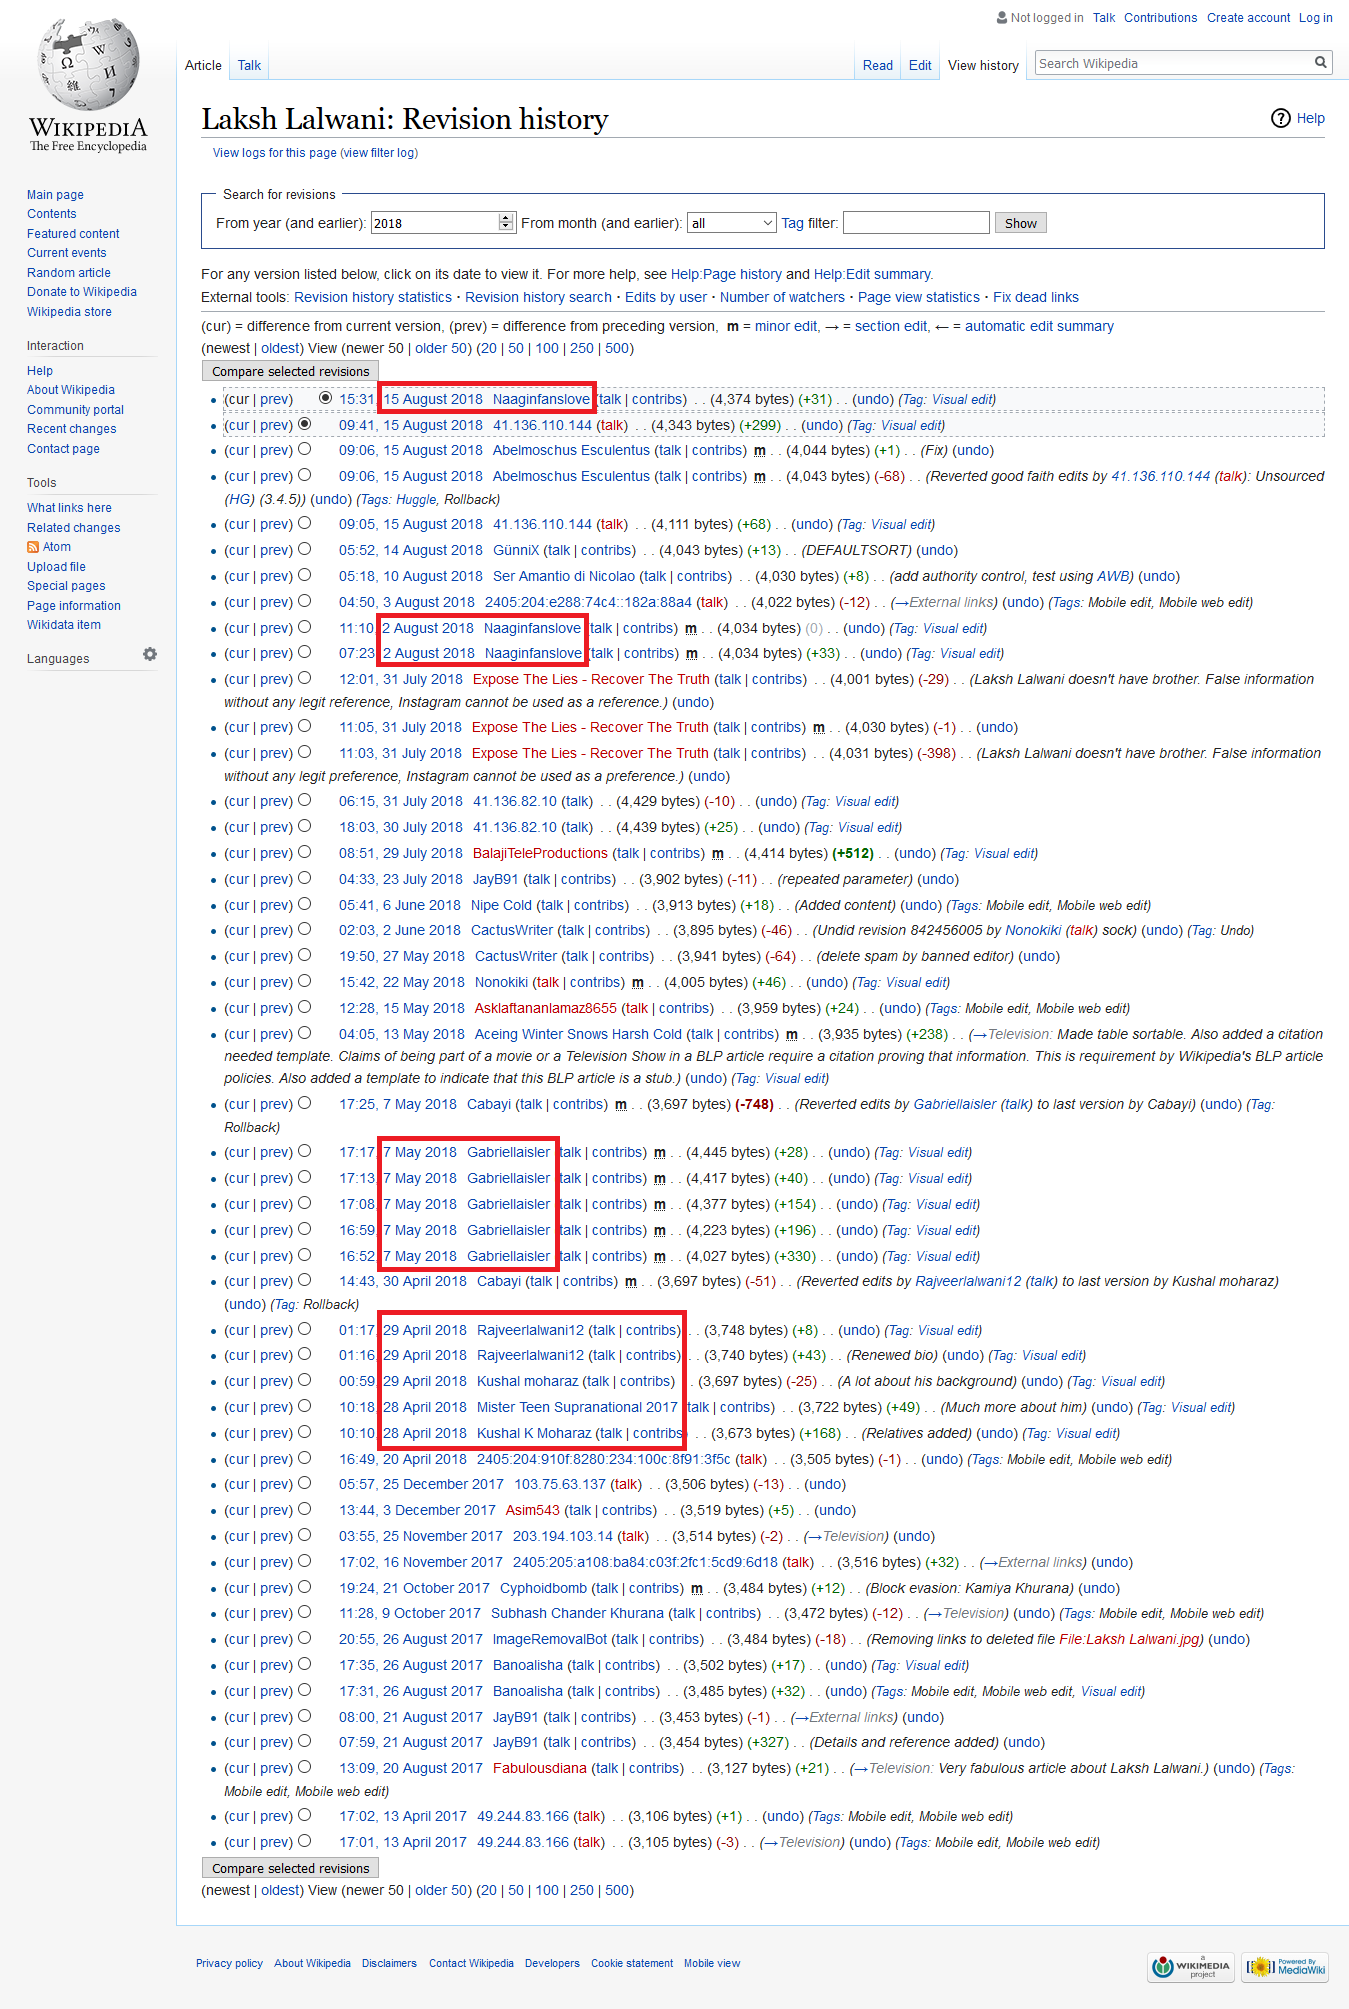Open the Wikidata item link

tap(64, 625)
